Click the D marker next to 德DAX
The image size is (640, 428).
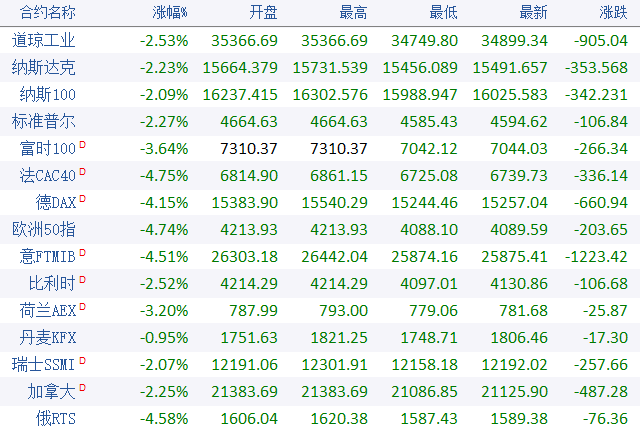click(82, 197)
